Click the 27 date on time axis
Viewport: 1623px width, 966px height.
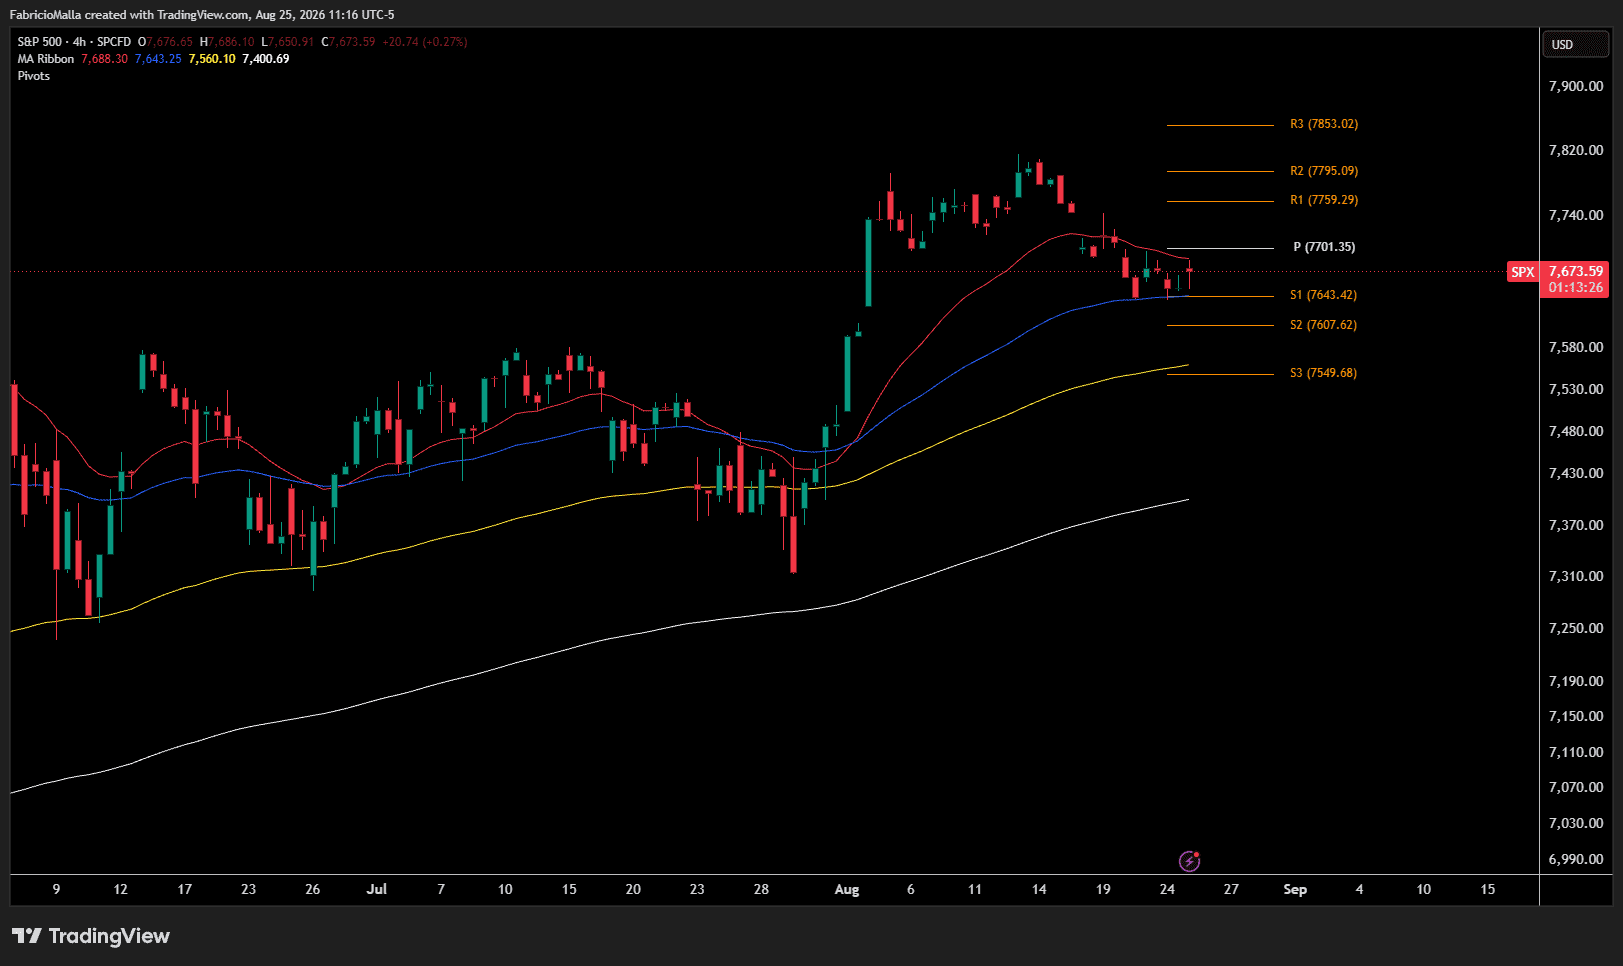click(1231, 889)
